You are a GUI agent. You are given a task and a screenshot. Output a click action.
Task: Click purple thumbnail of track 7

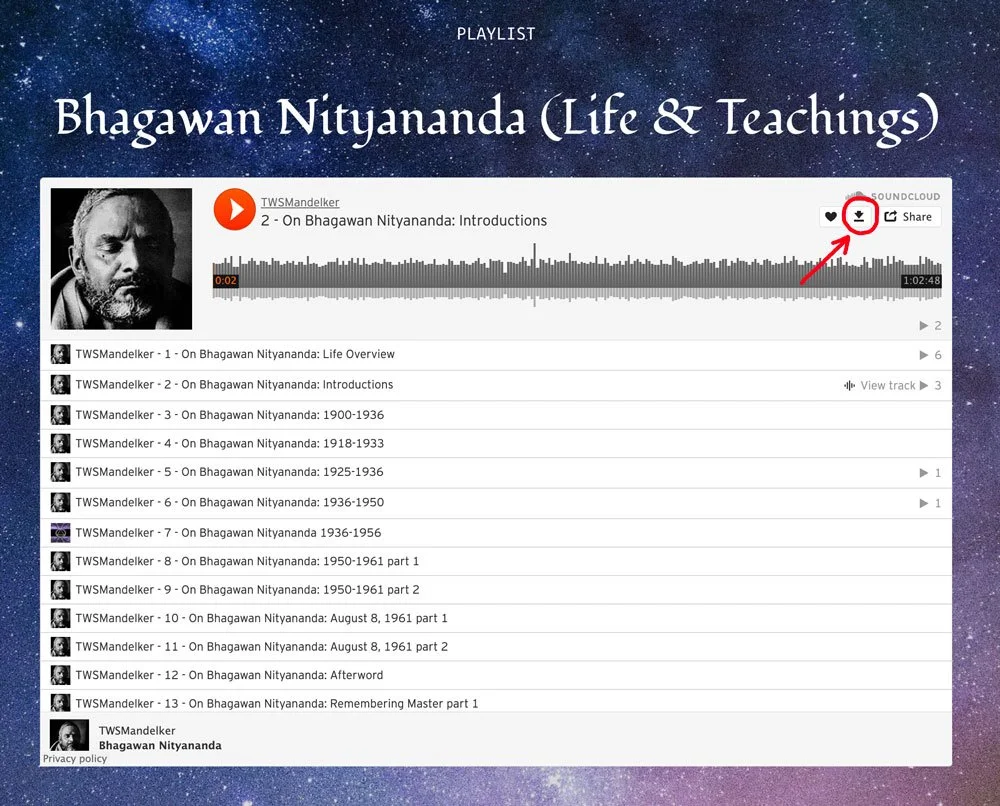[61, 533]
